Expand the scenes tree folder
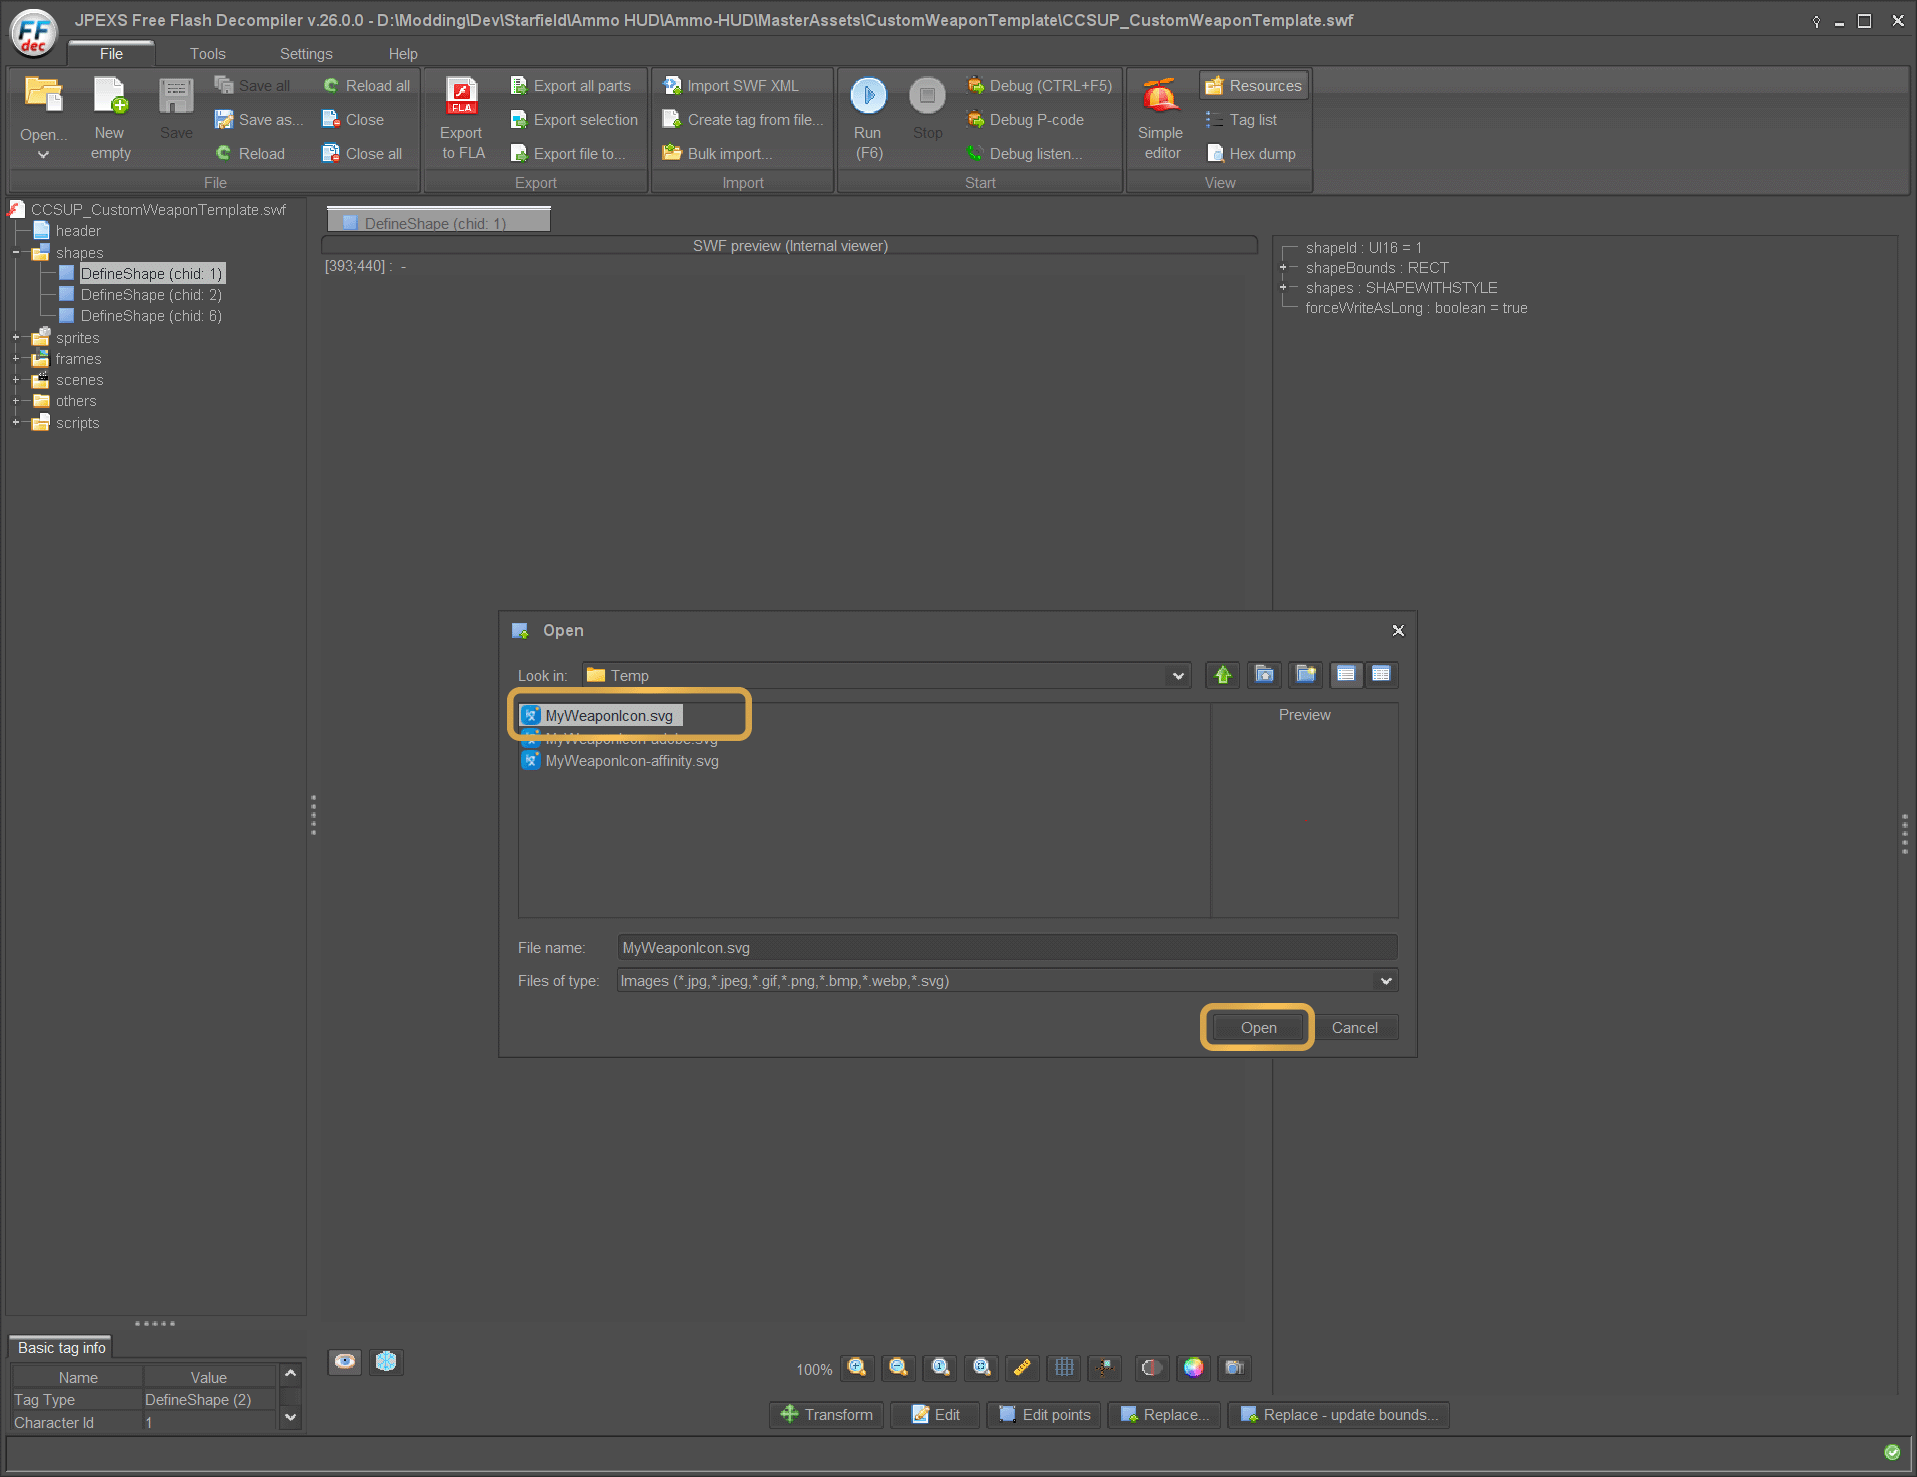The width and height of the screenshot is (1917, 1477). 17,380
